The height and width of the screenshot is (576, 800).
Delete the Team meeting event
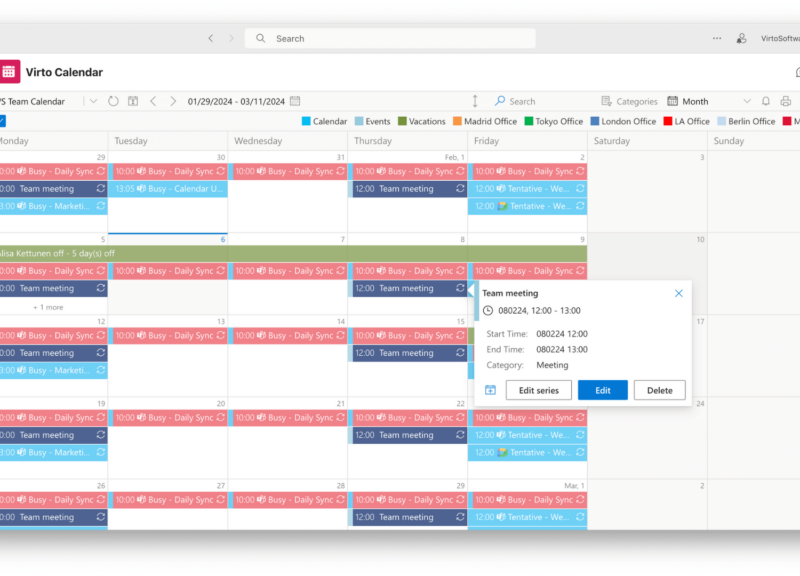tap(660, 390)
